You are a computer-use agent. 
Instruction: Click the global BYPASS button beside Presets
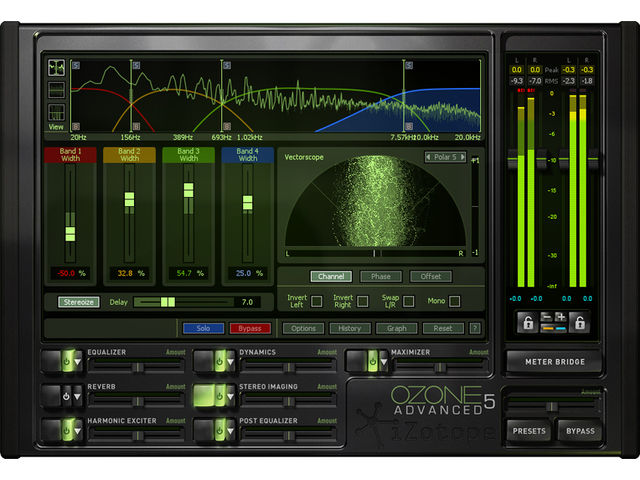tap(580, 431)
